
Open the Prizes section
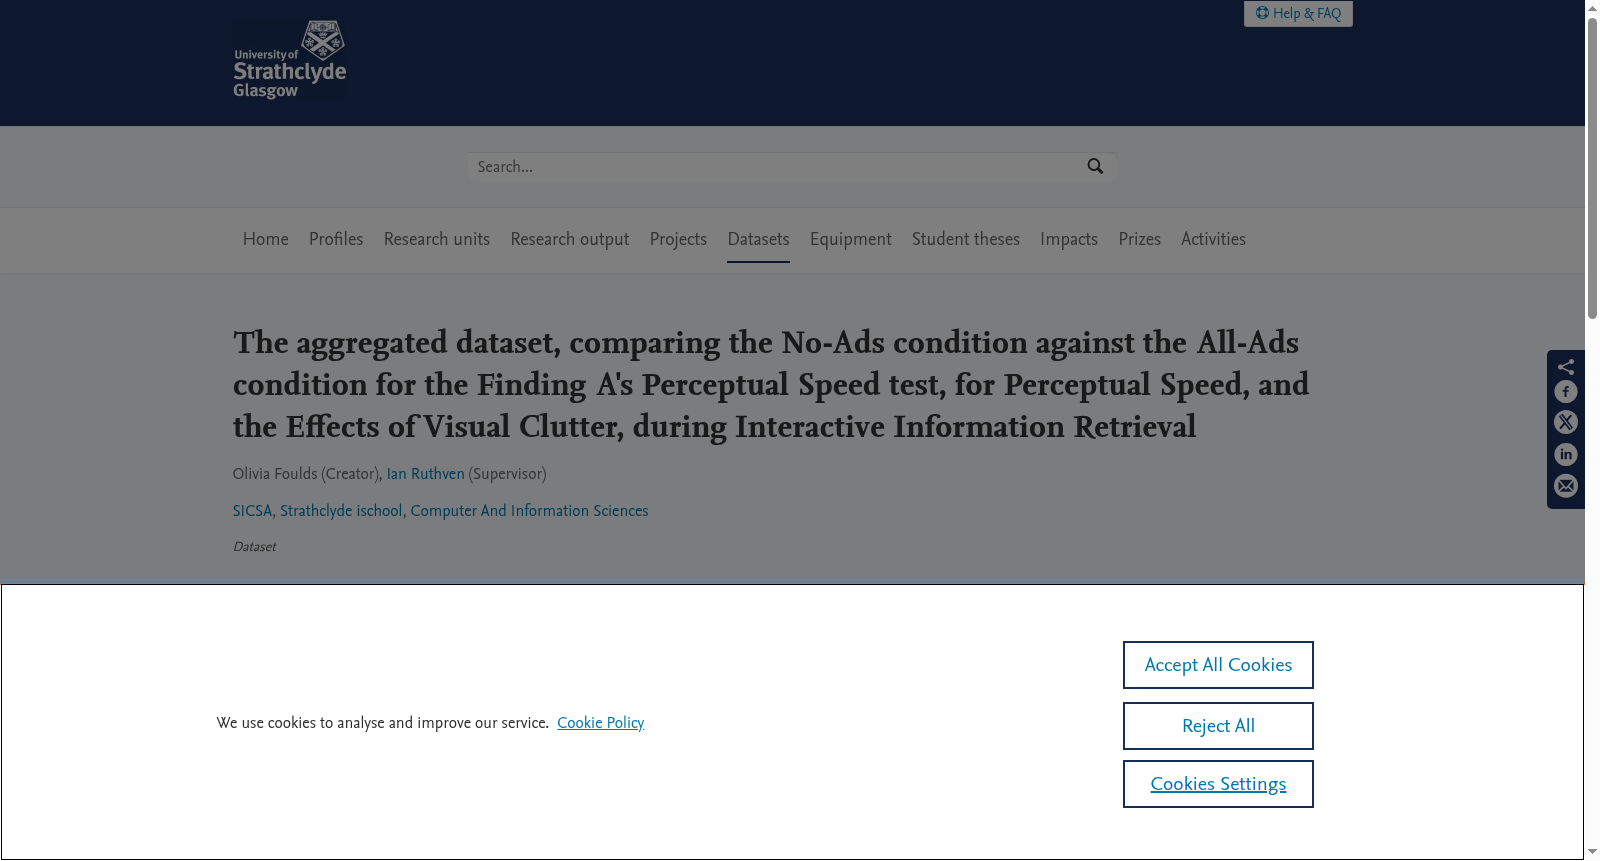tap(1140, 239)
